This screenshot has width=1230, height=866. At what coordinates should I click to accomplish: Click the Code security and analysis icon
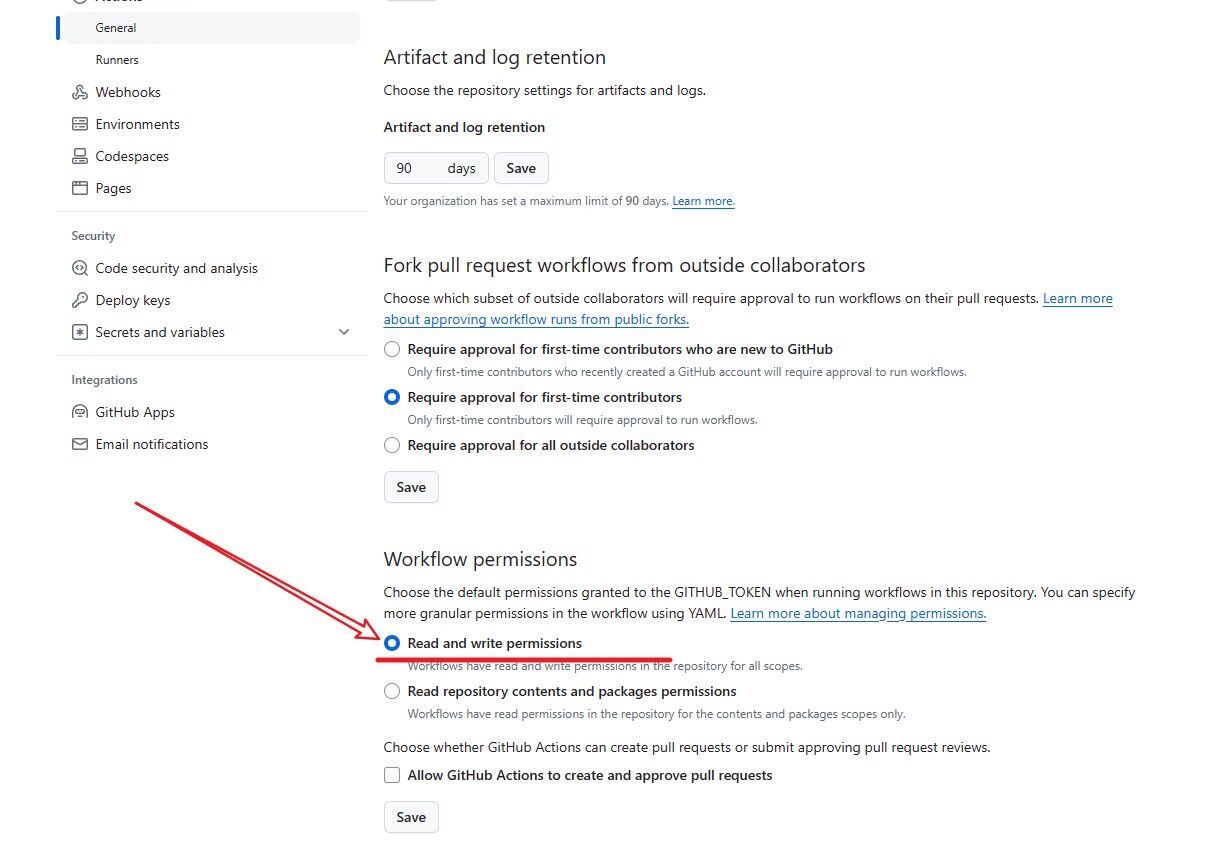click(80, 268)
